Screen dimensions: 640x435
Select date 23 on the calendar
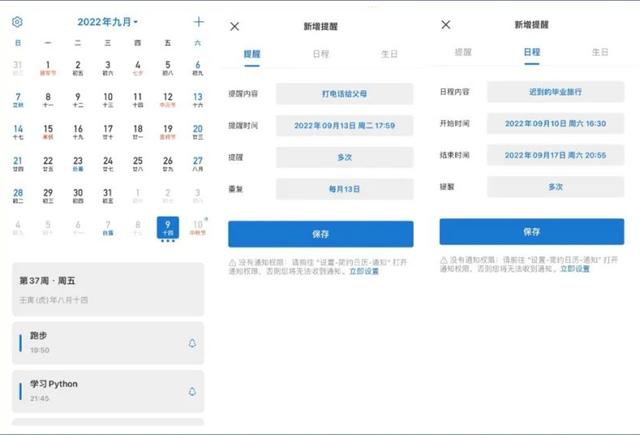[78, 164]
